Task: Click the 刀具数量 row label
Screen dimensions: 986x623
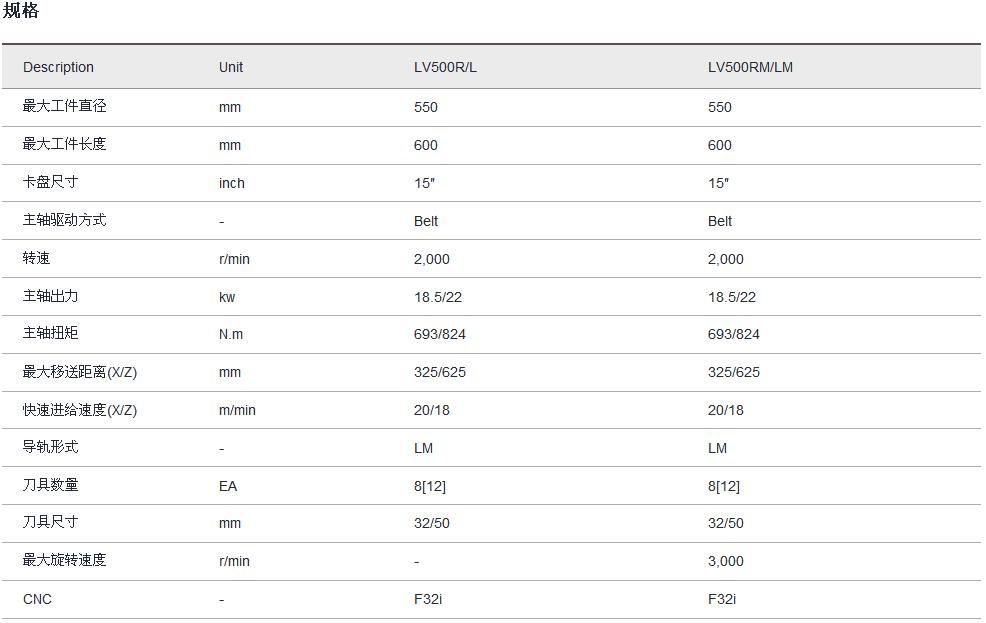Action: [50, 485]
